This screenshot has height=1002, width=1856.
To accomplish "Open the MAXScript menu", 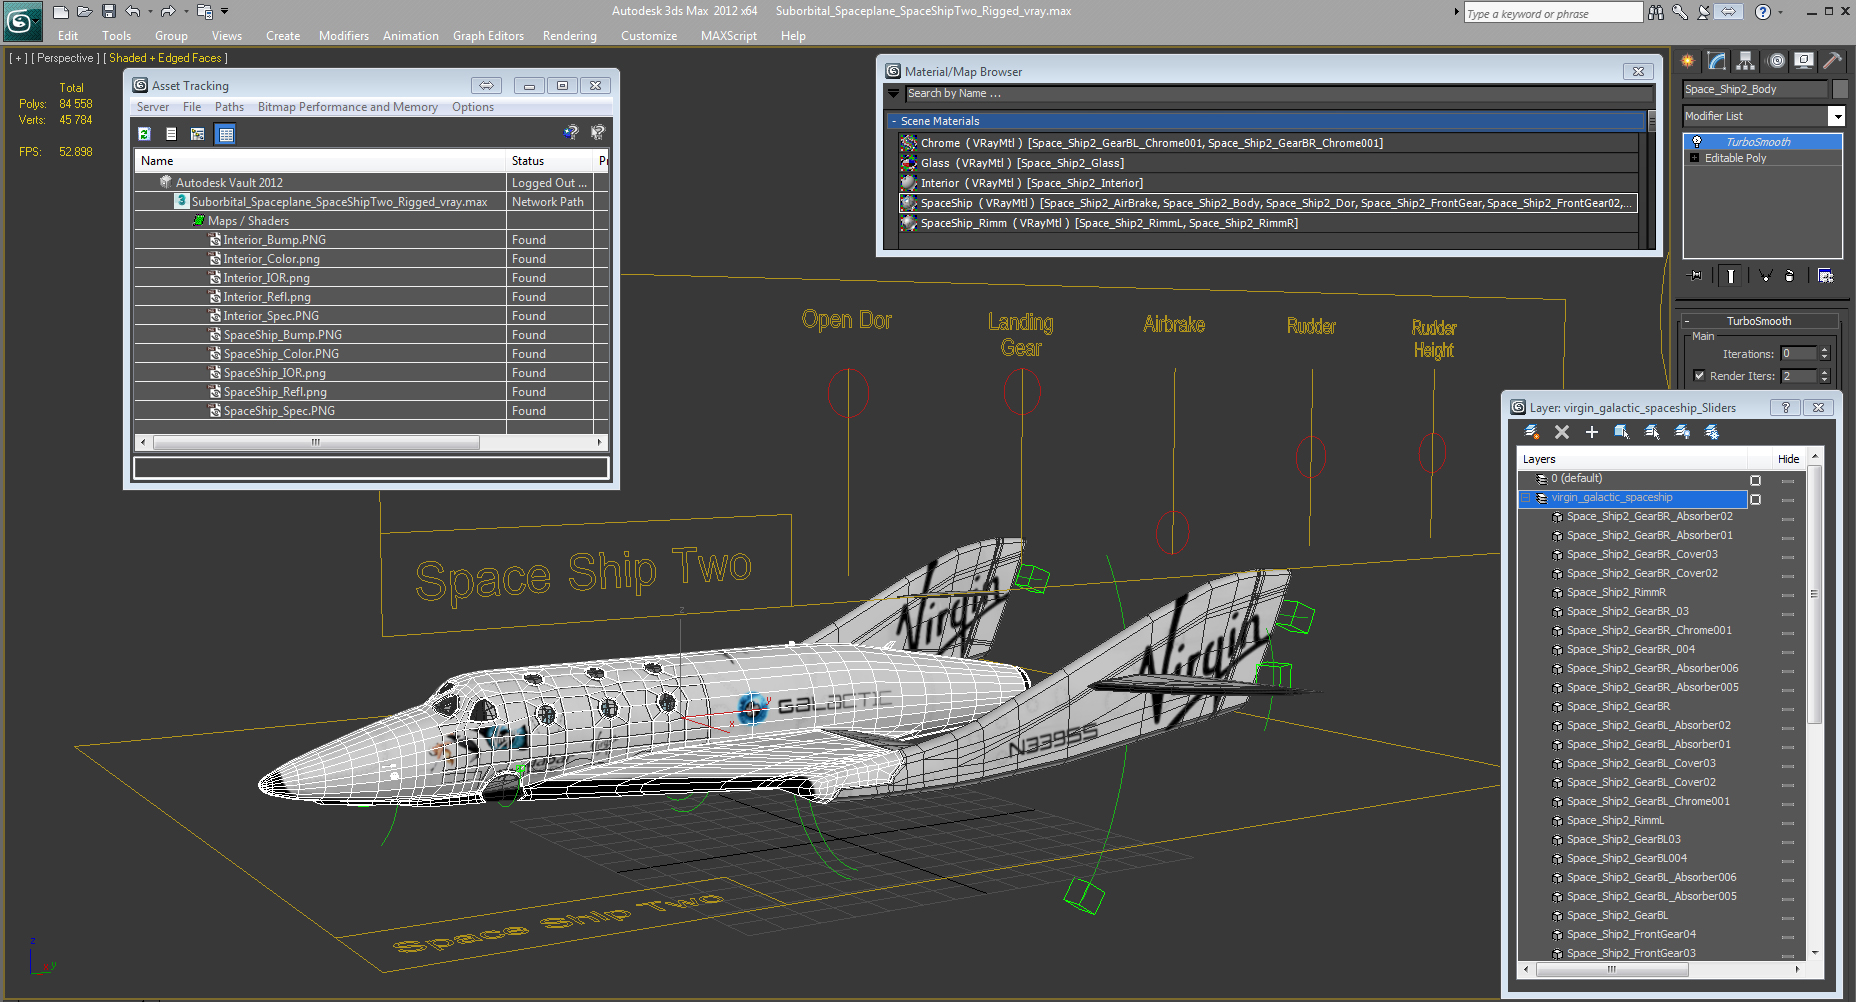I will (x=729, y=36).
